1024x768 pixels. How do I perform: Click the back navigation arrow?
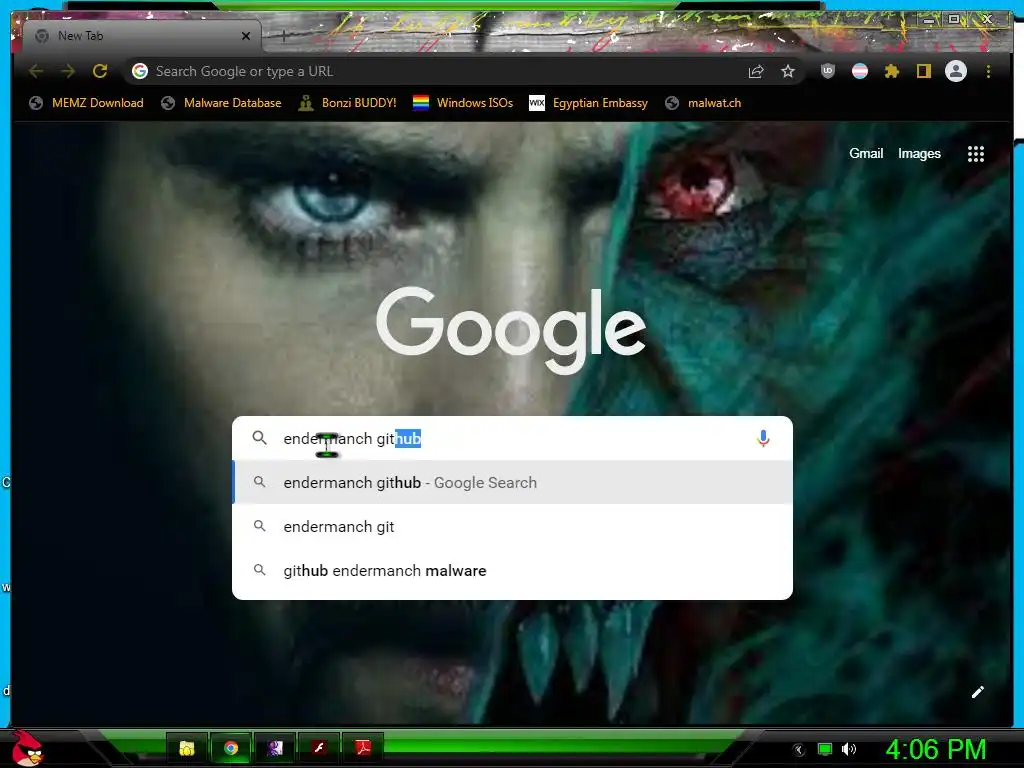coord(36,71)
